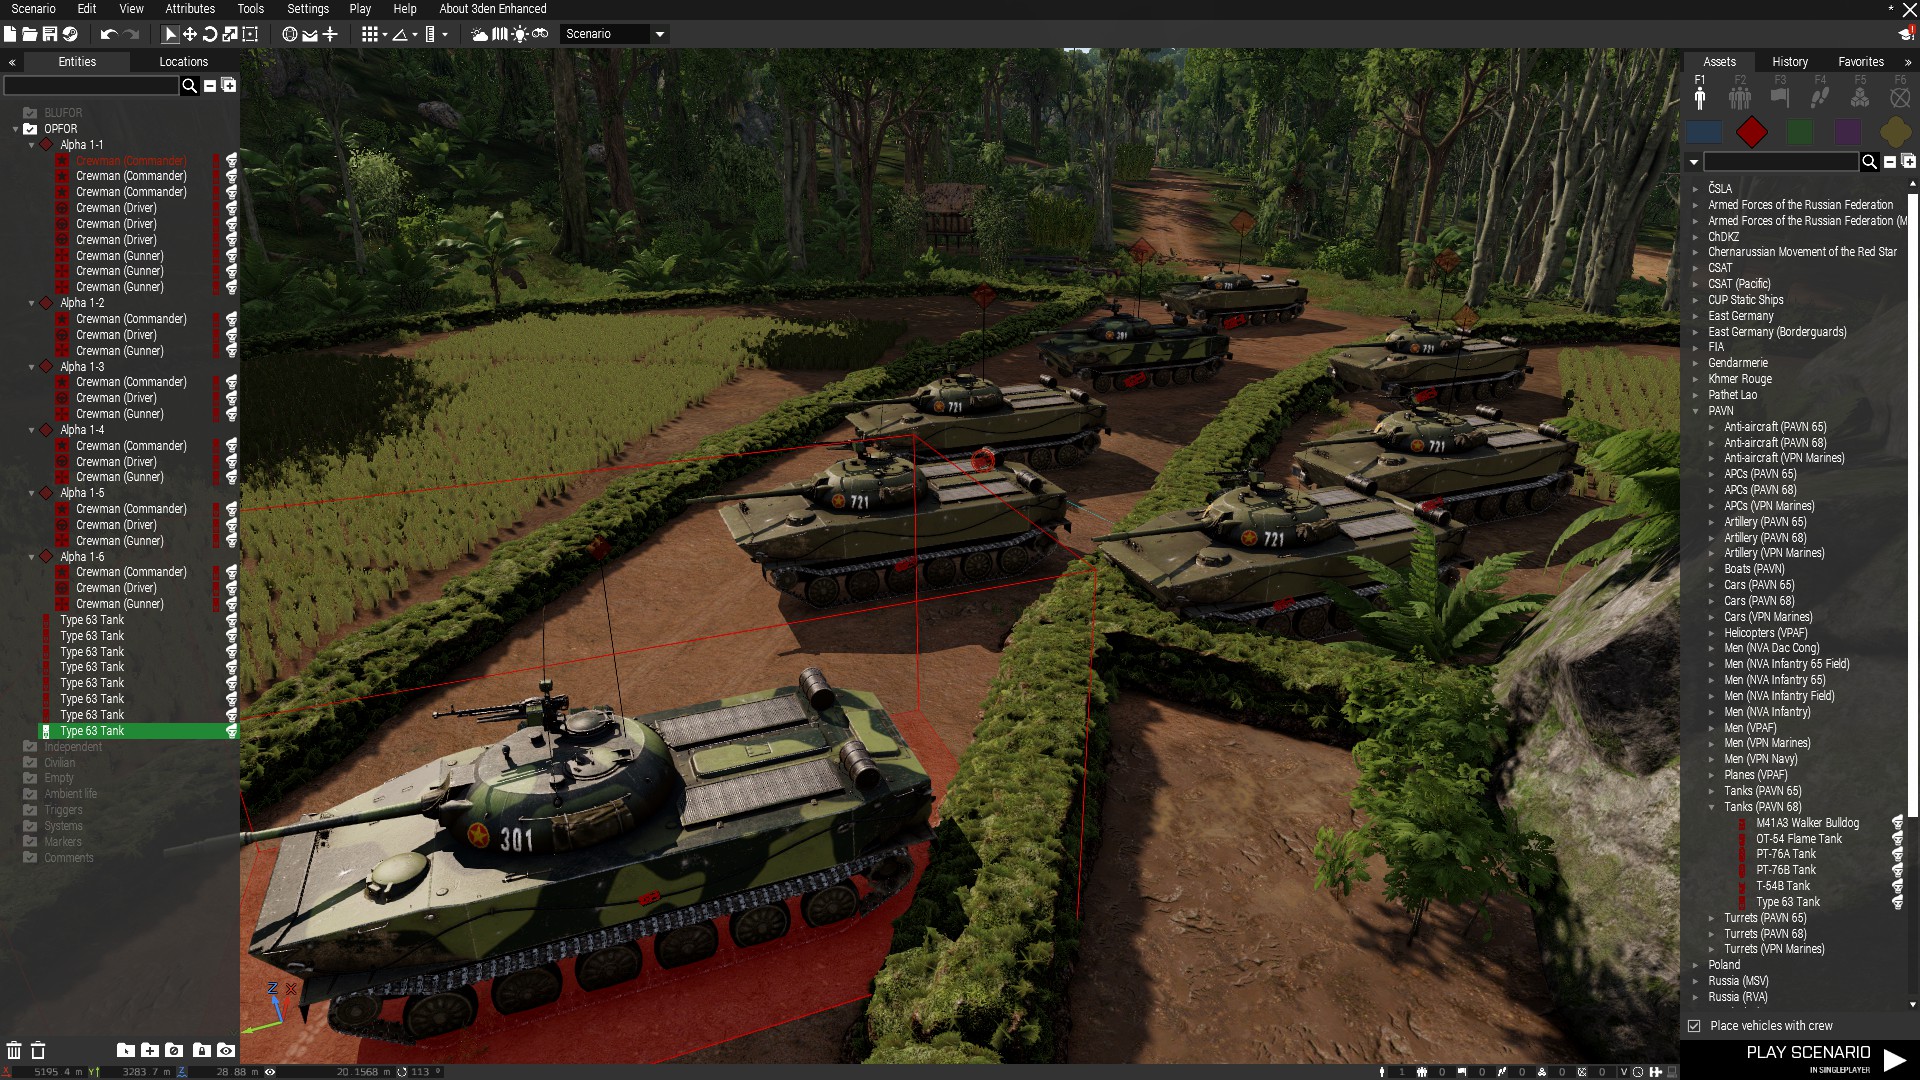Toggle the BLUFOR folder checkbox
Image resolution: width=1920 pixels, height=1080 pixels.
tap(30, 113)
